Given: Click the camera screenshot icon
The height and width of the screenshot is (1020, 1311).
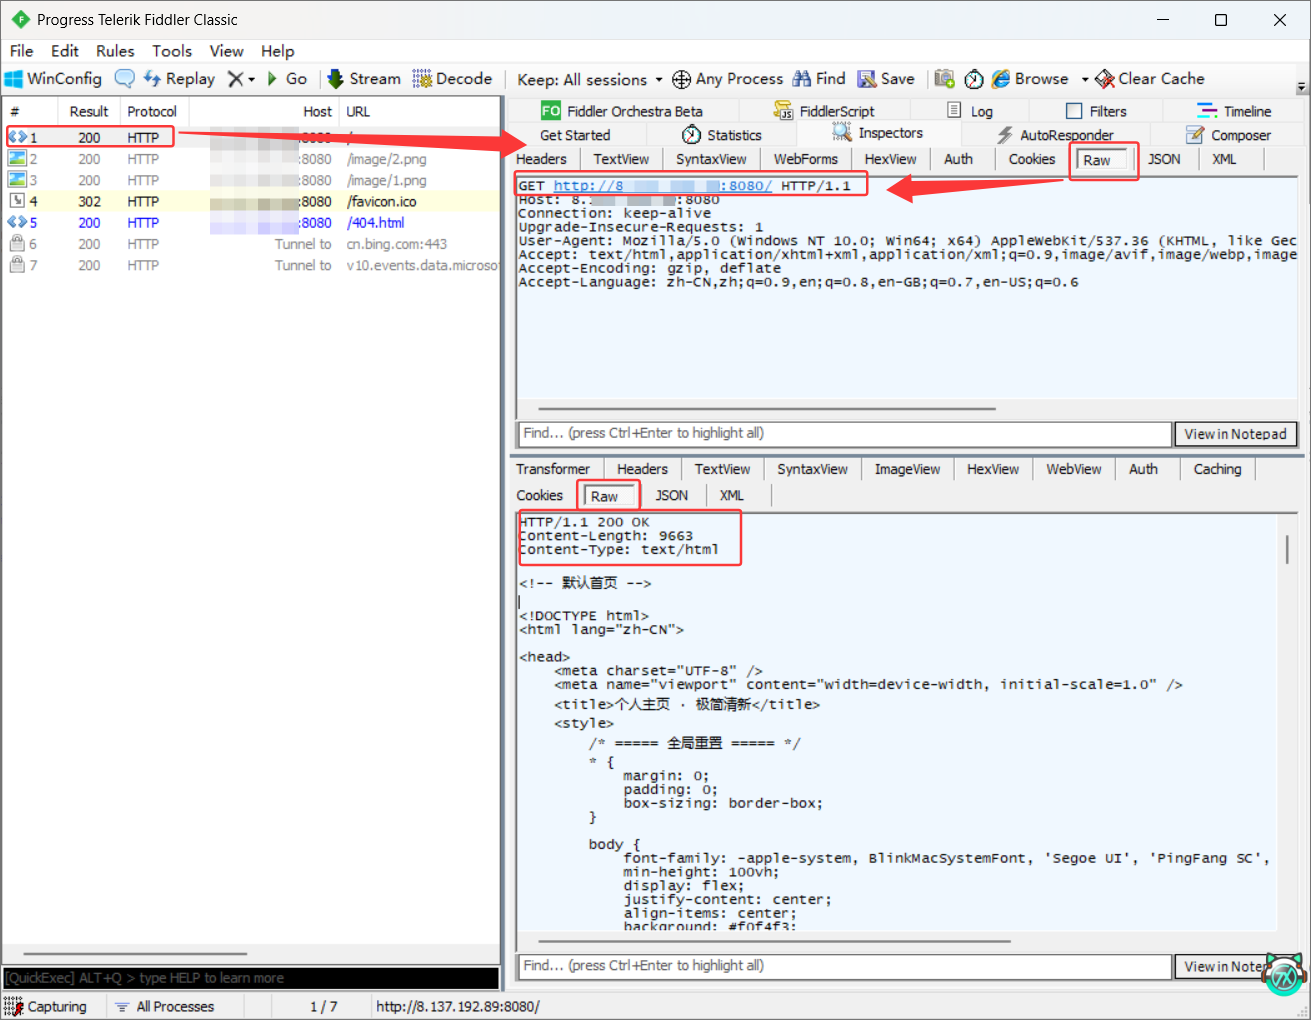Looking at the screenshot, I should 944,79.
